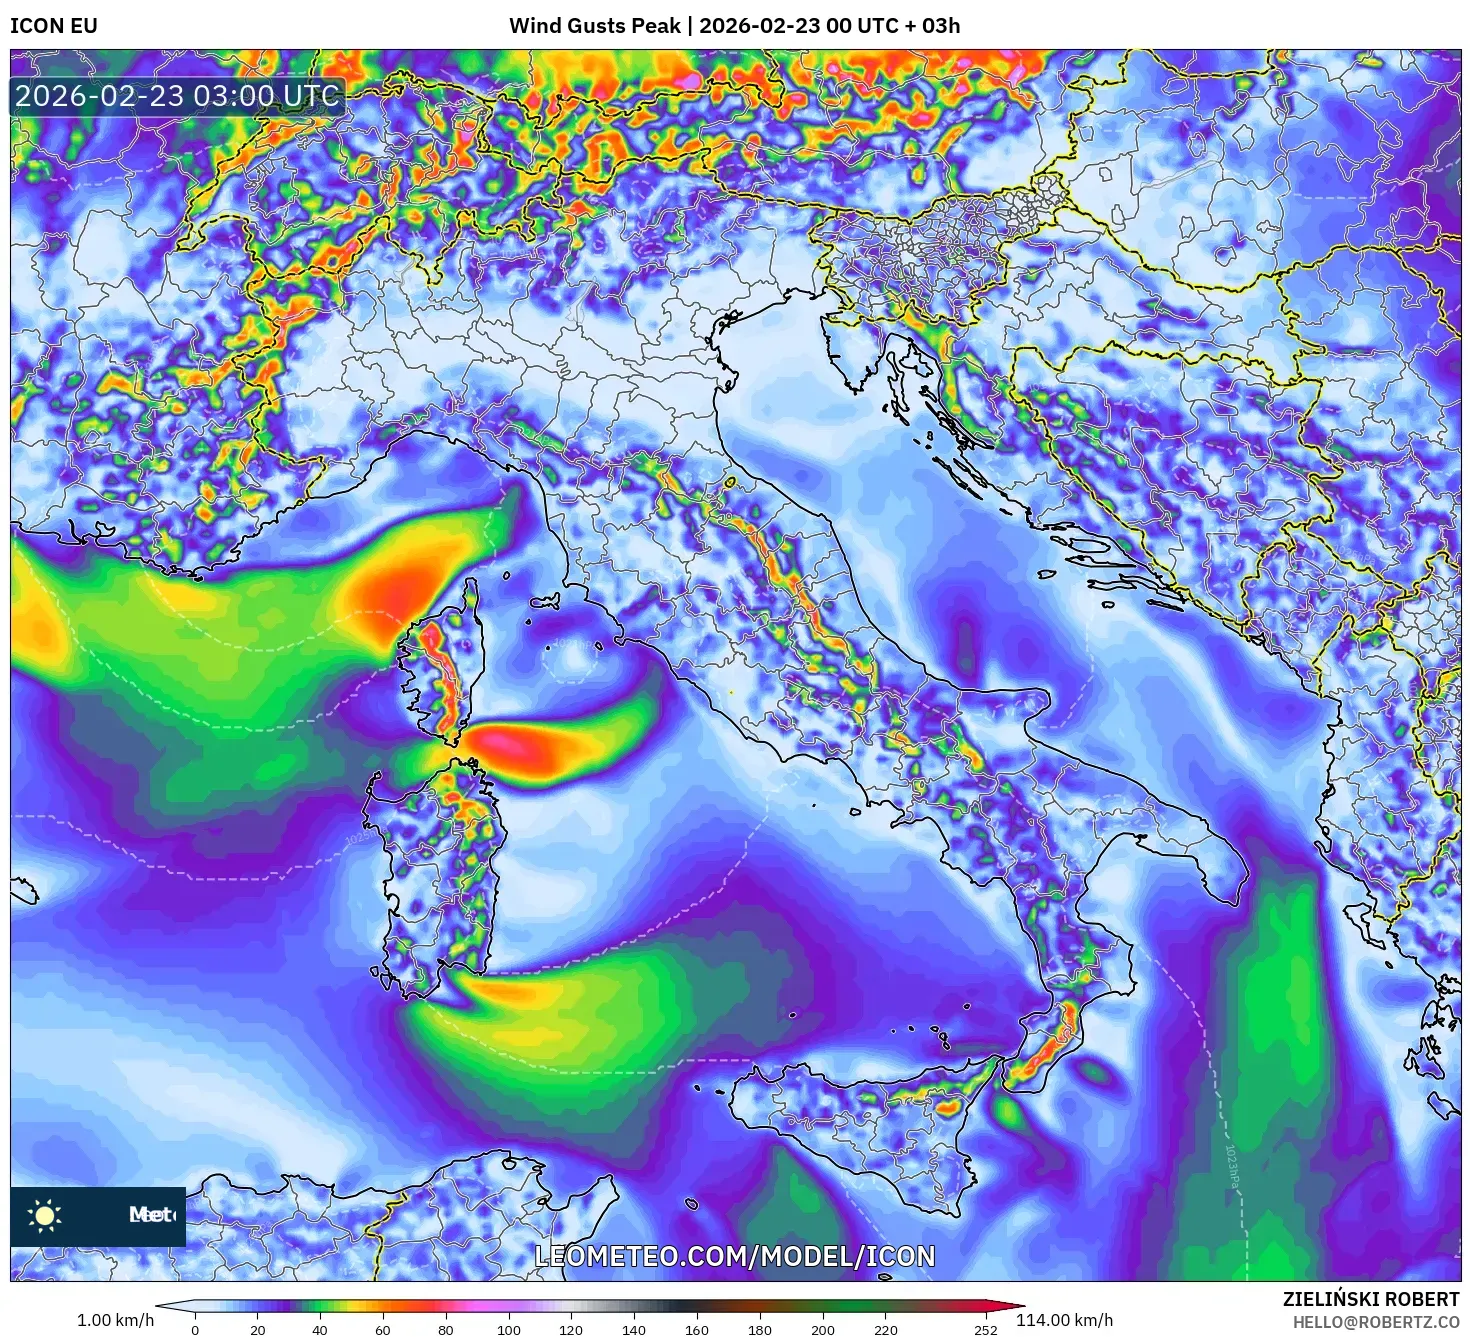This screenshot has width=1470, height=1337.
Task: Click the HELLO@ROBERTZ.CO email link
Action: pyautogui.click(x=1376, y=1322)
